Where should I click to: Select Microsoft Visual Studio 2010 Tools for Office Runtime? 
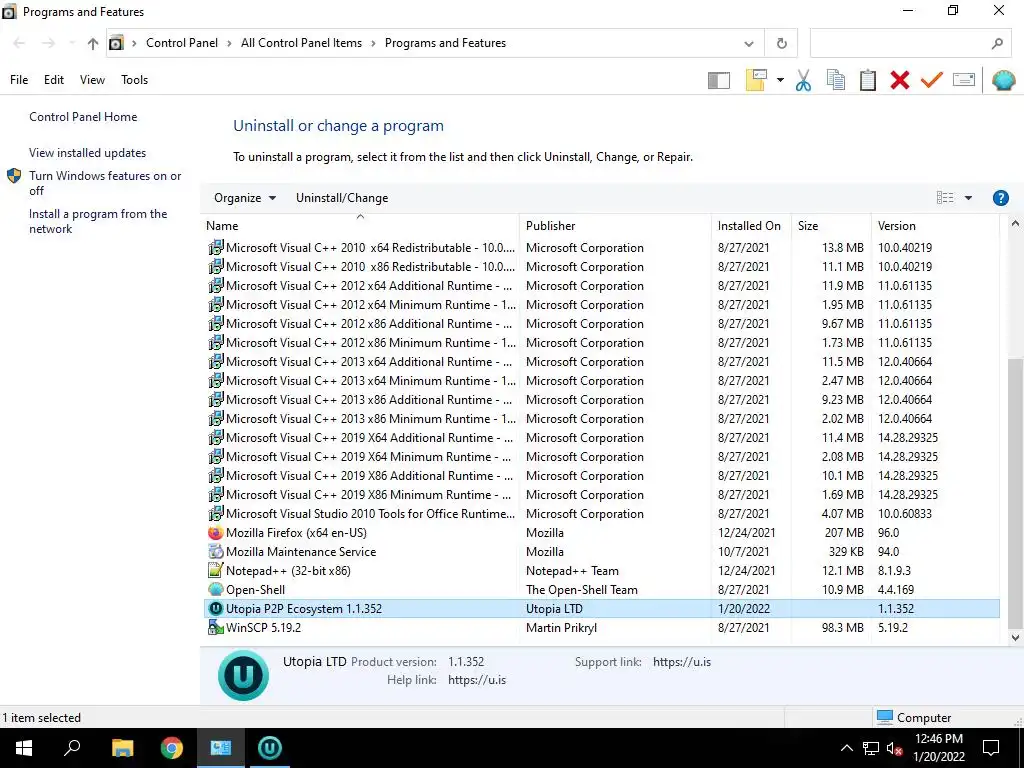601,514
